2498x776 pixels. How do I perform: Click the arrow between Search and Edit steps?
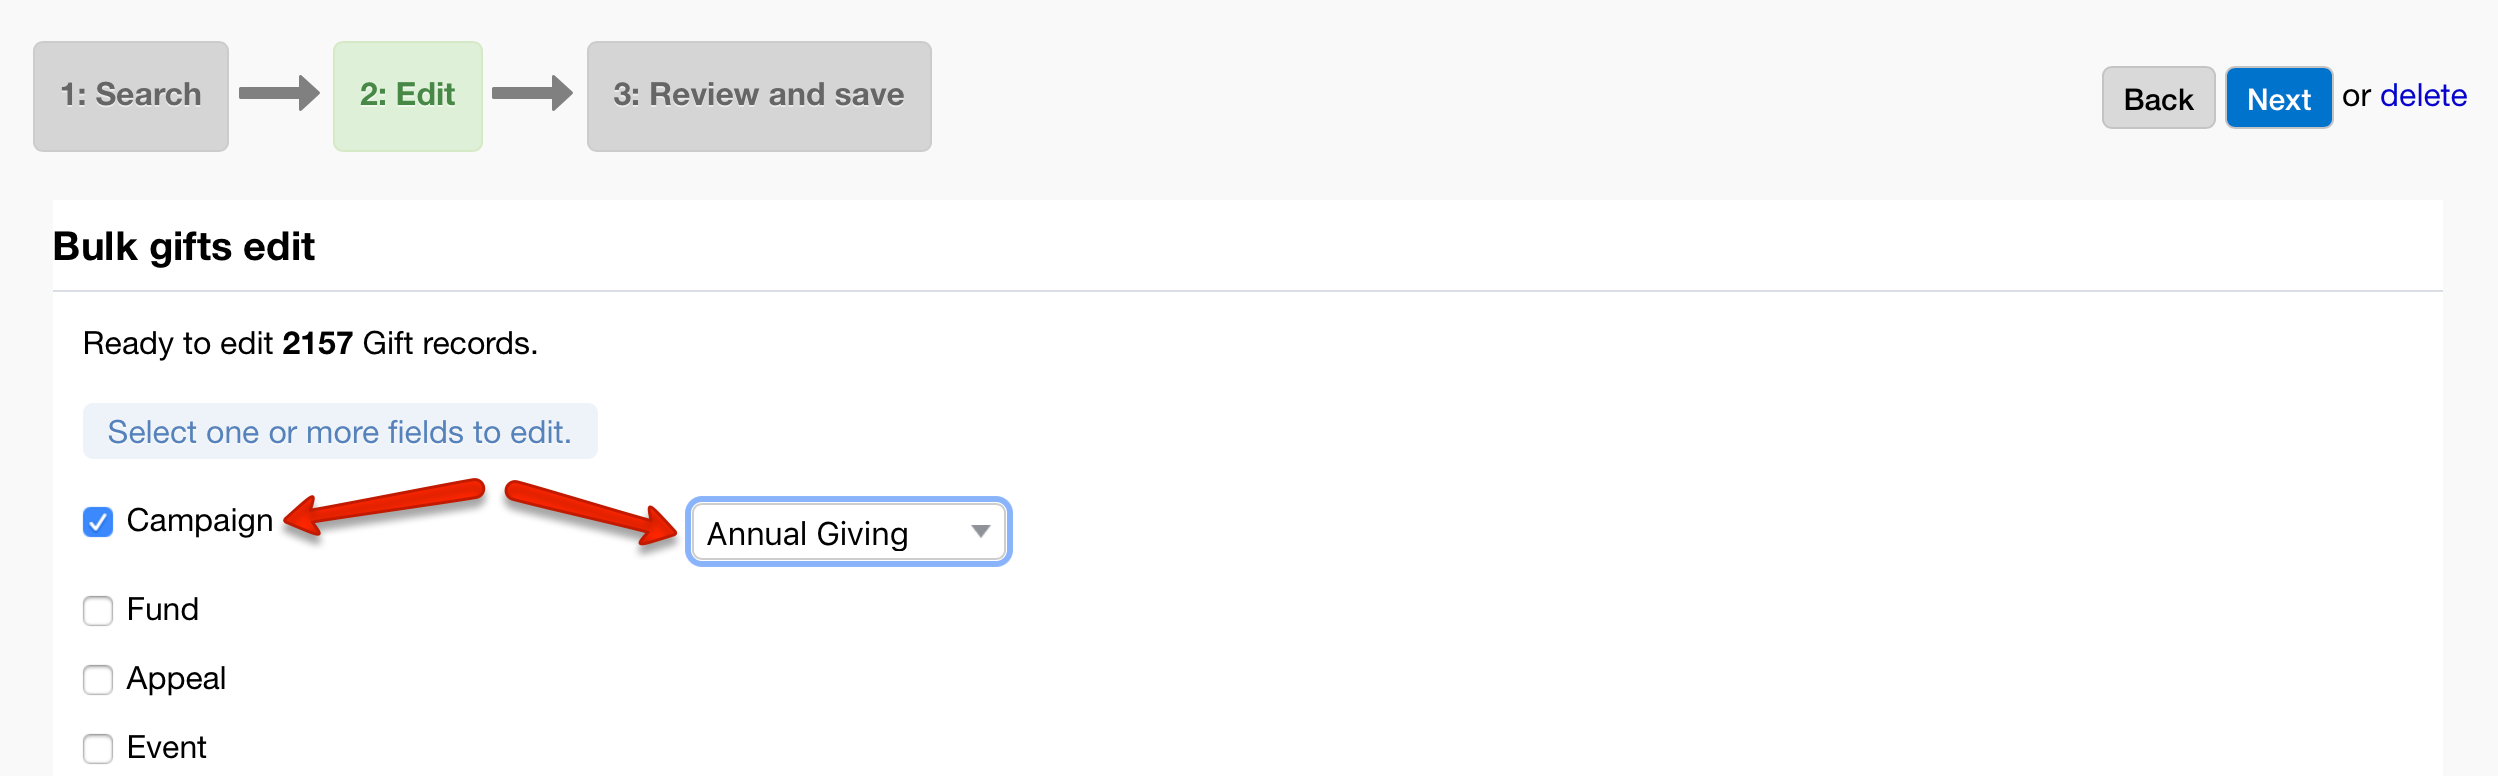(279, 94)
